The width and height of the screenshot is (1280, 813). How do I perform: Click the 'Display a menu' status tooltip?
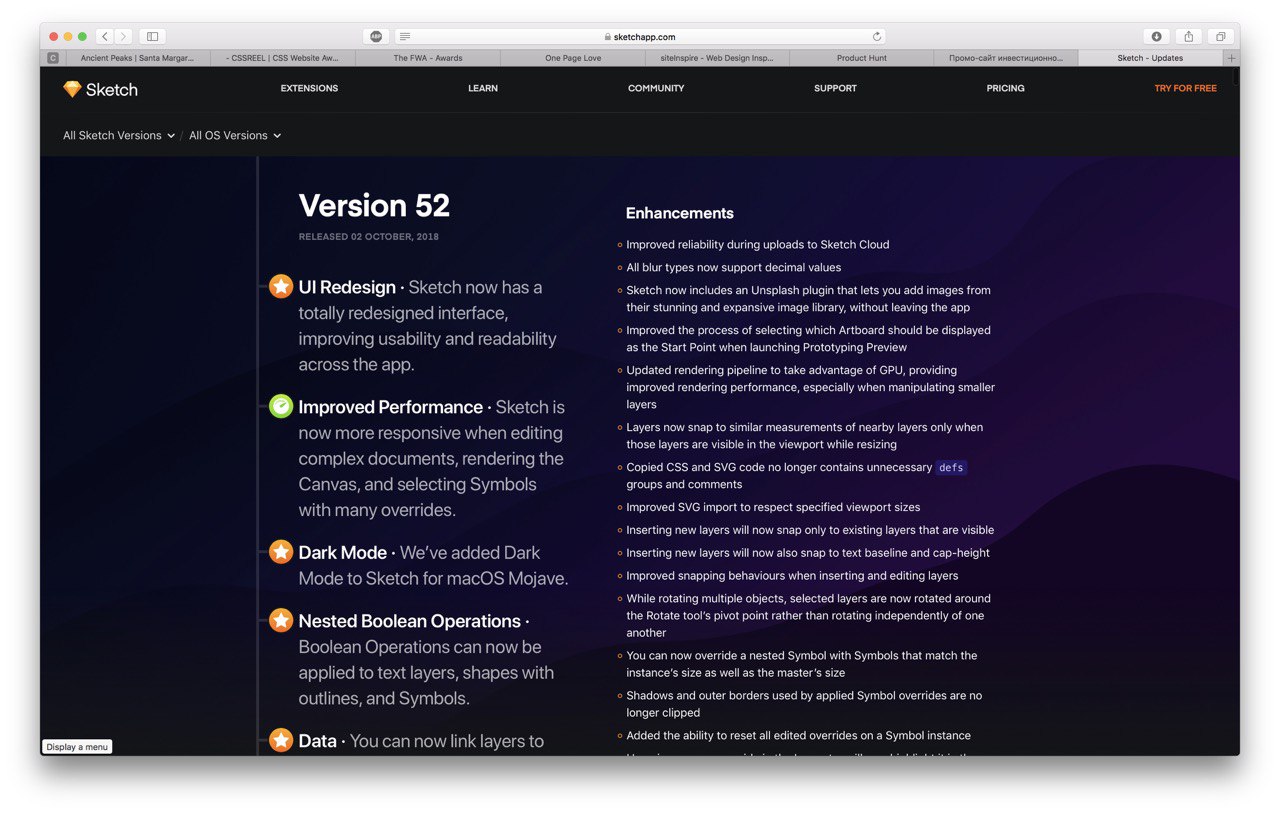pos(77,747)
